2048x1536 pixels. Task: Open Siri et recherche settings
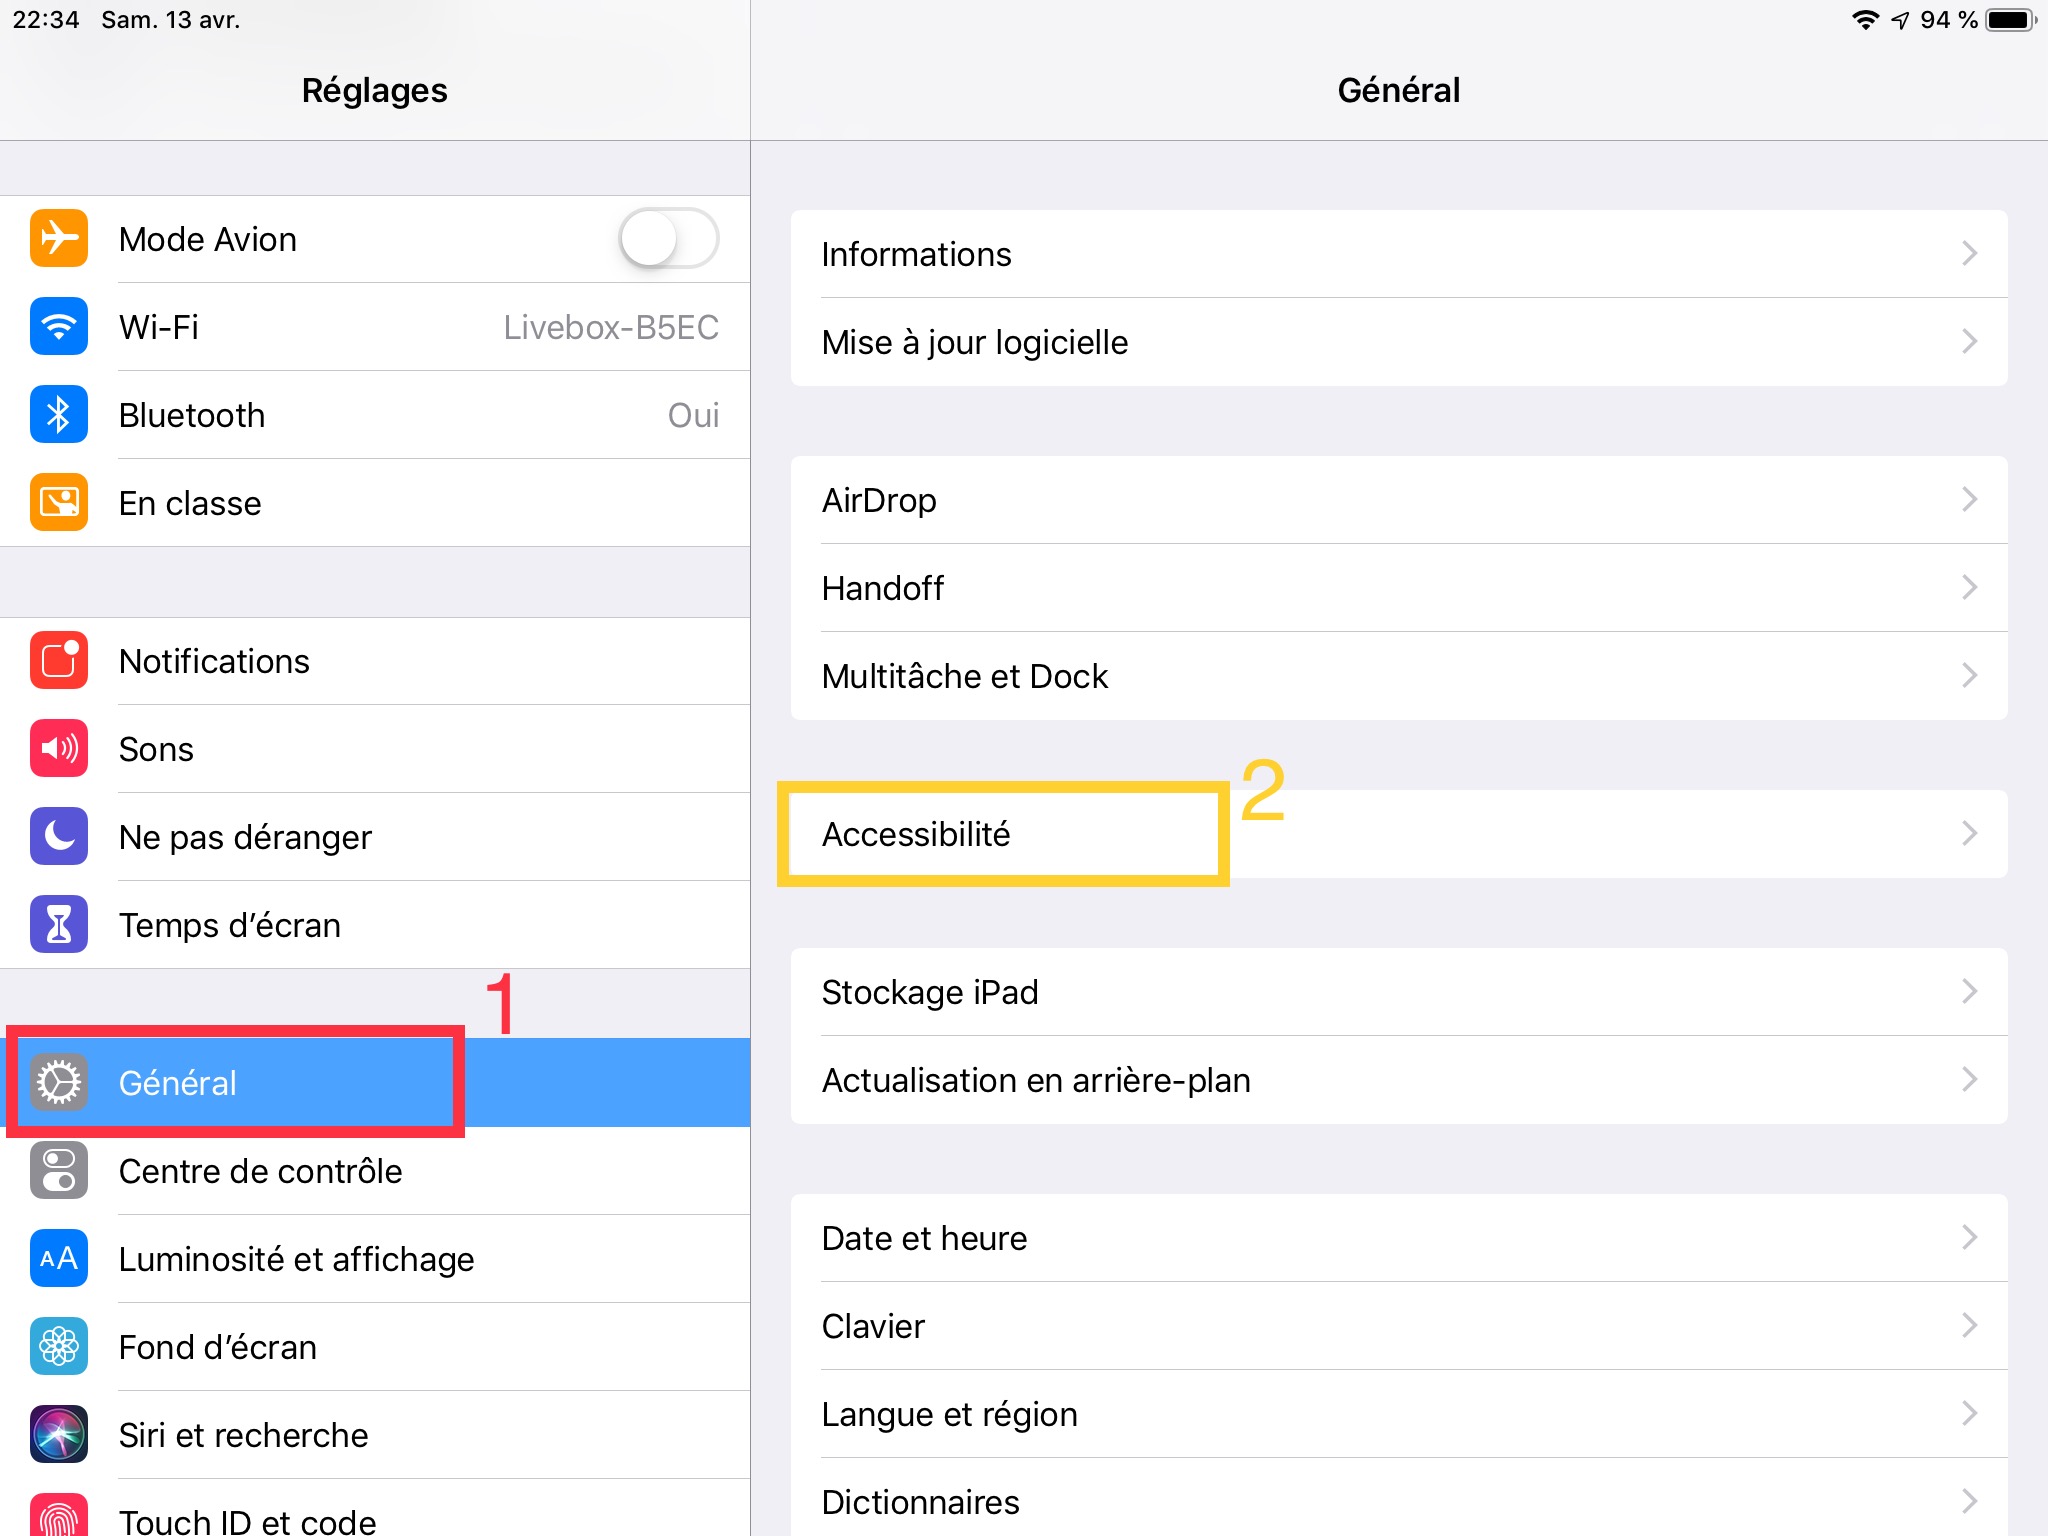(243, 1435)
